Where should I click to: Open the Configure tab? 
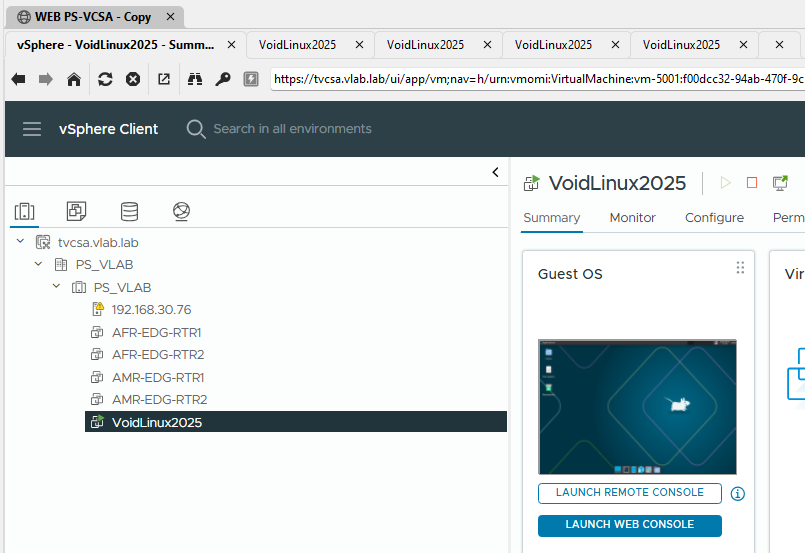(x=714, y=218)
